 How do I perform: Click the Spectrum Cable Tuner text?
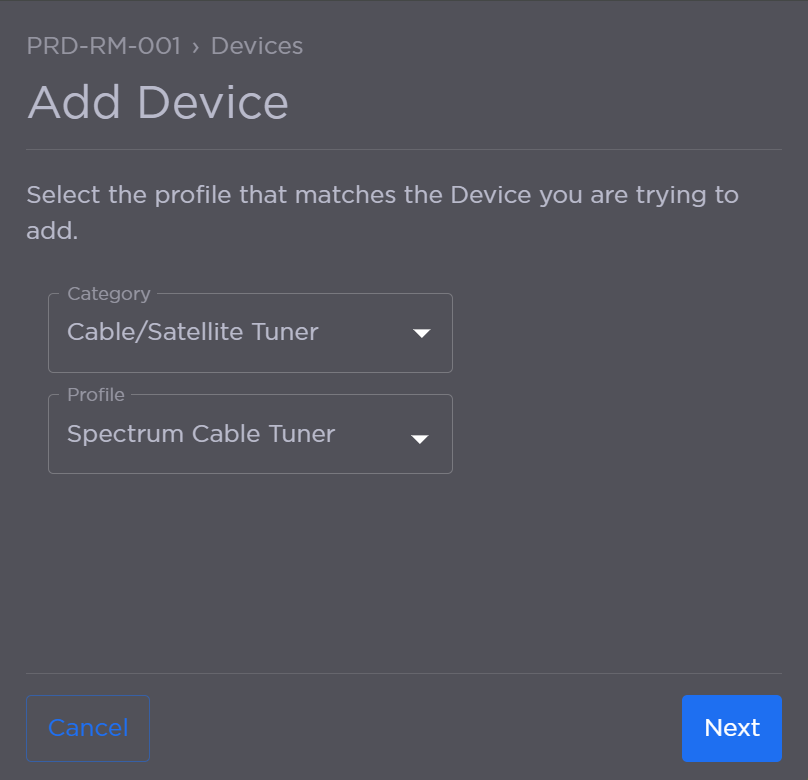200,434
